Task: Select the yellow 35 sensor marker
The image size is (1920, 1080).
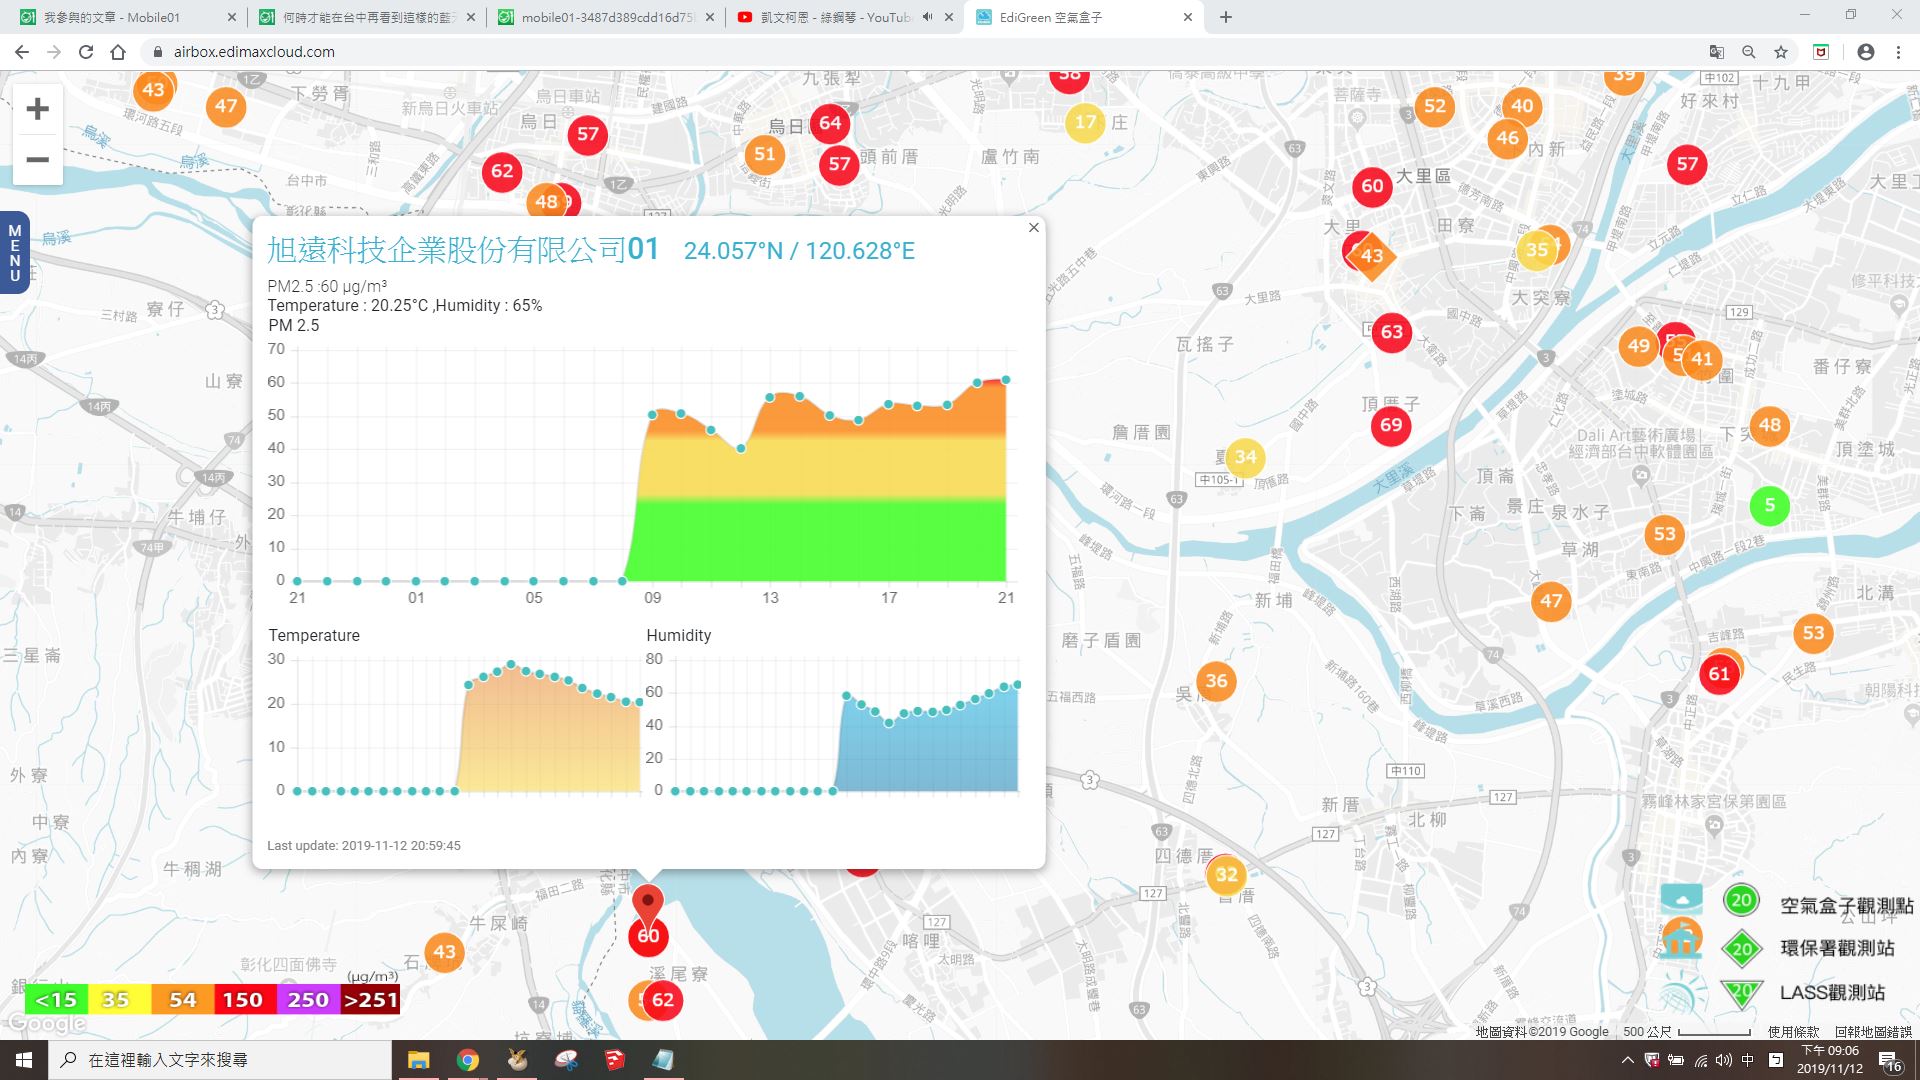Action: 1537,250
